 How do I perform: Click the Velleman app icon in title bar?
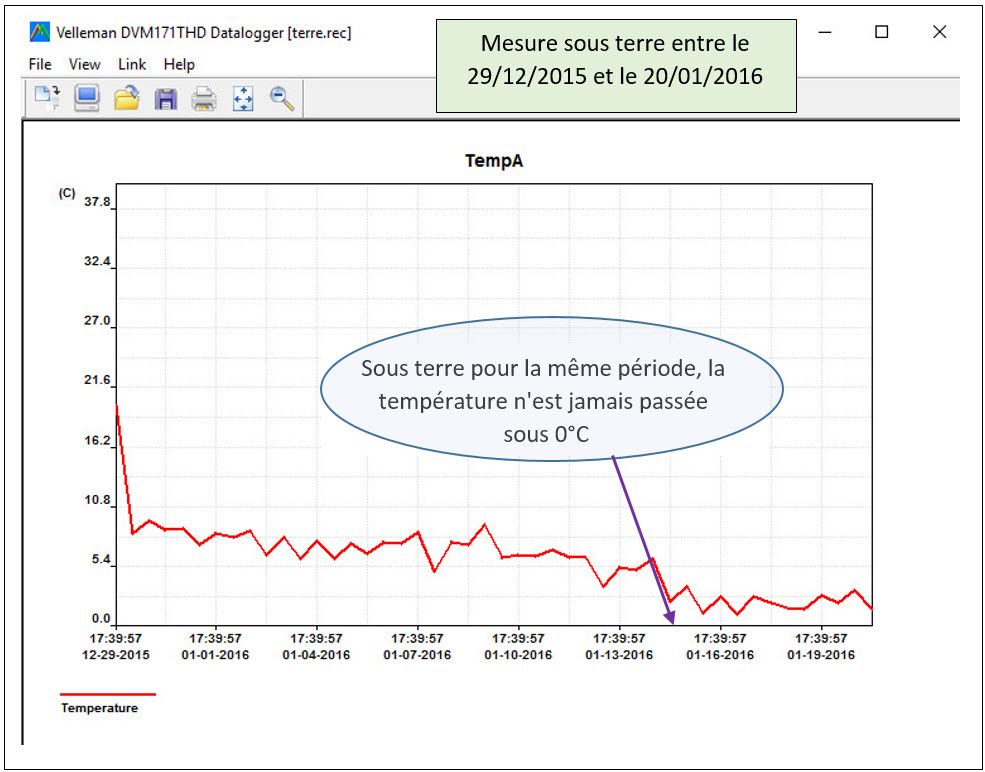click(40, 32)
